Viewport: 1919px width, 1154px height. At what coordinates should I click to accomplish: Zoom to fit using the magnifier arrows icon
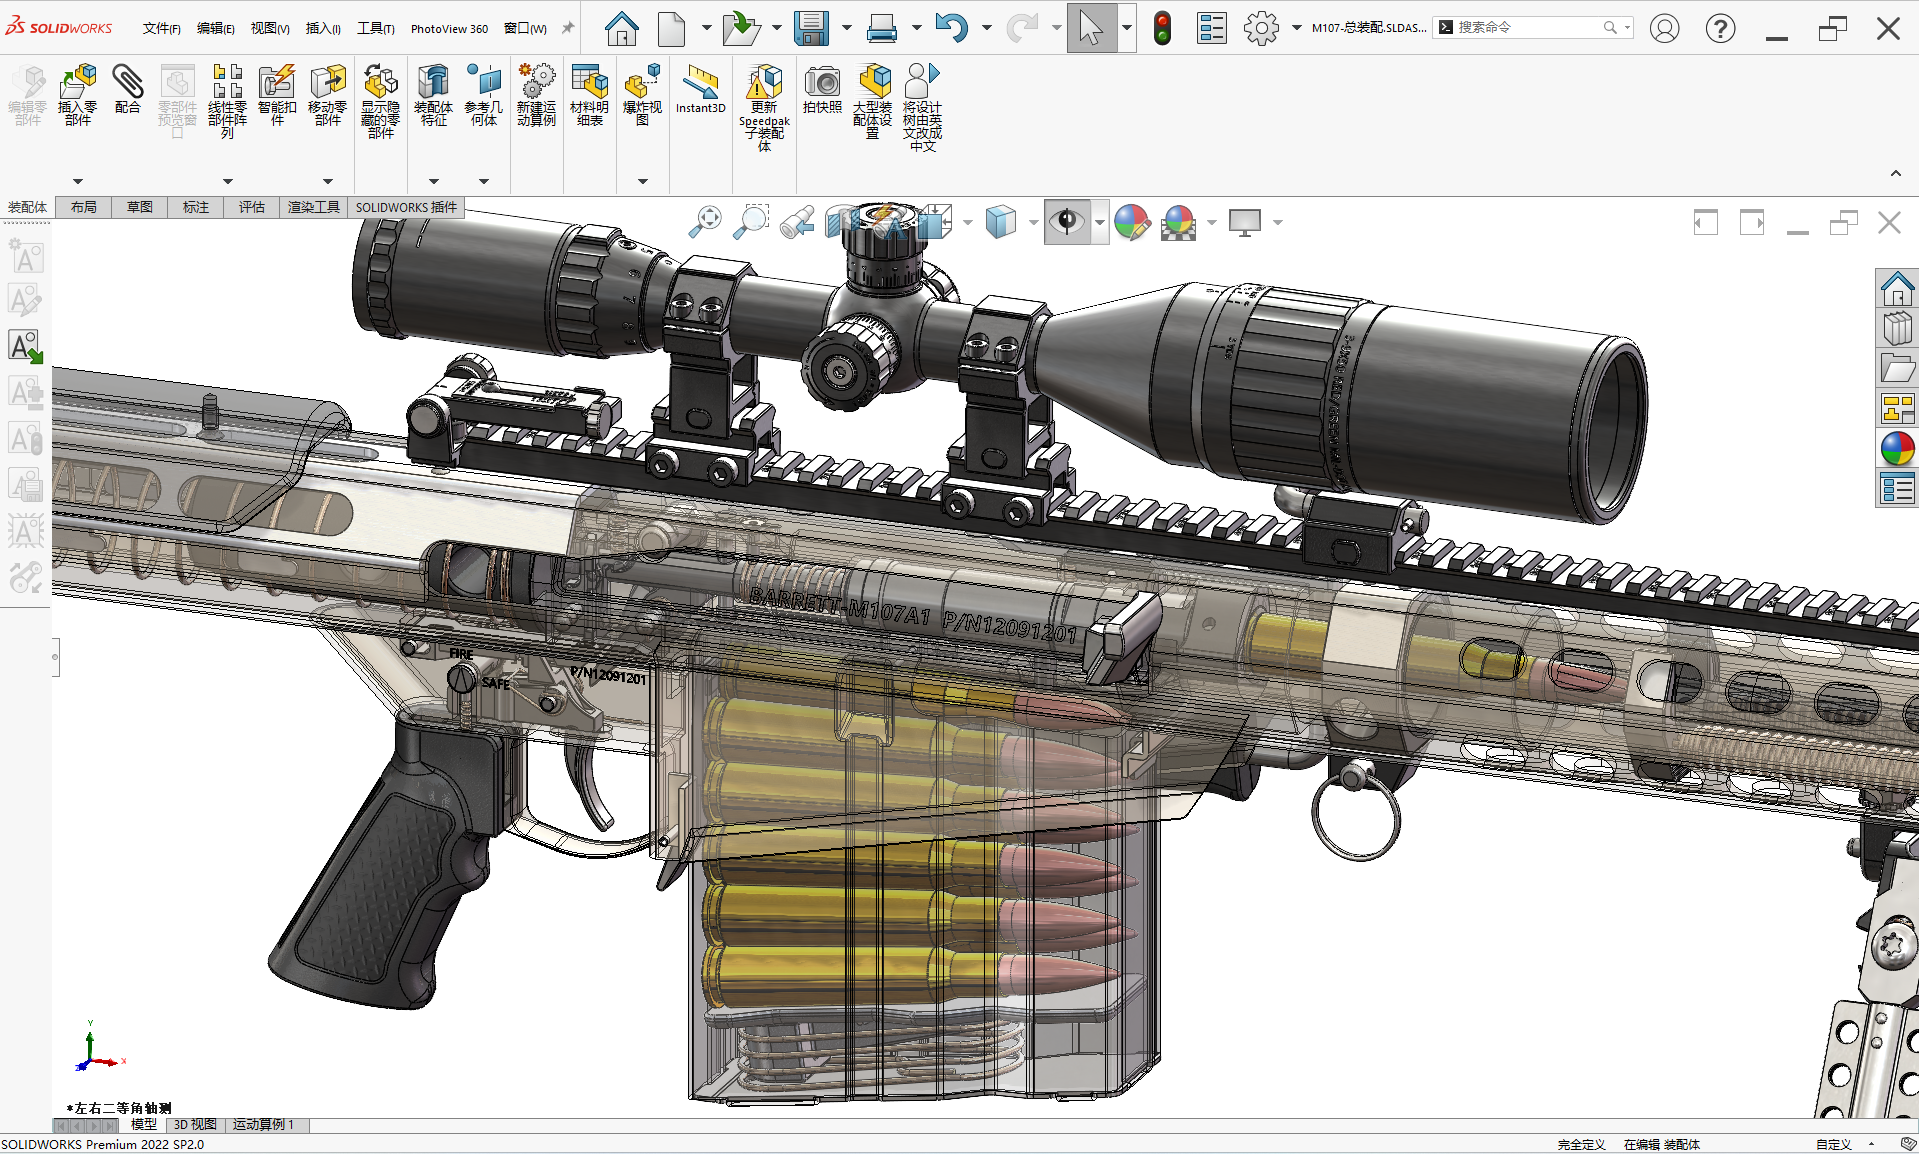coord(706,221)
